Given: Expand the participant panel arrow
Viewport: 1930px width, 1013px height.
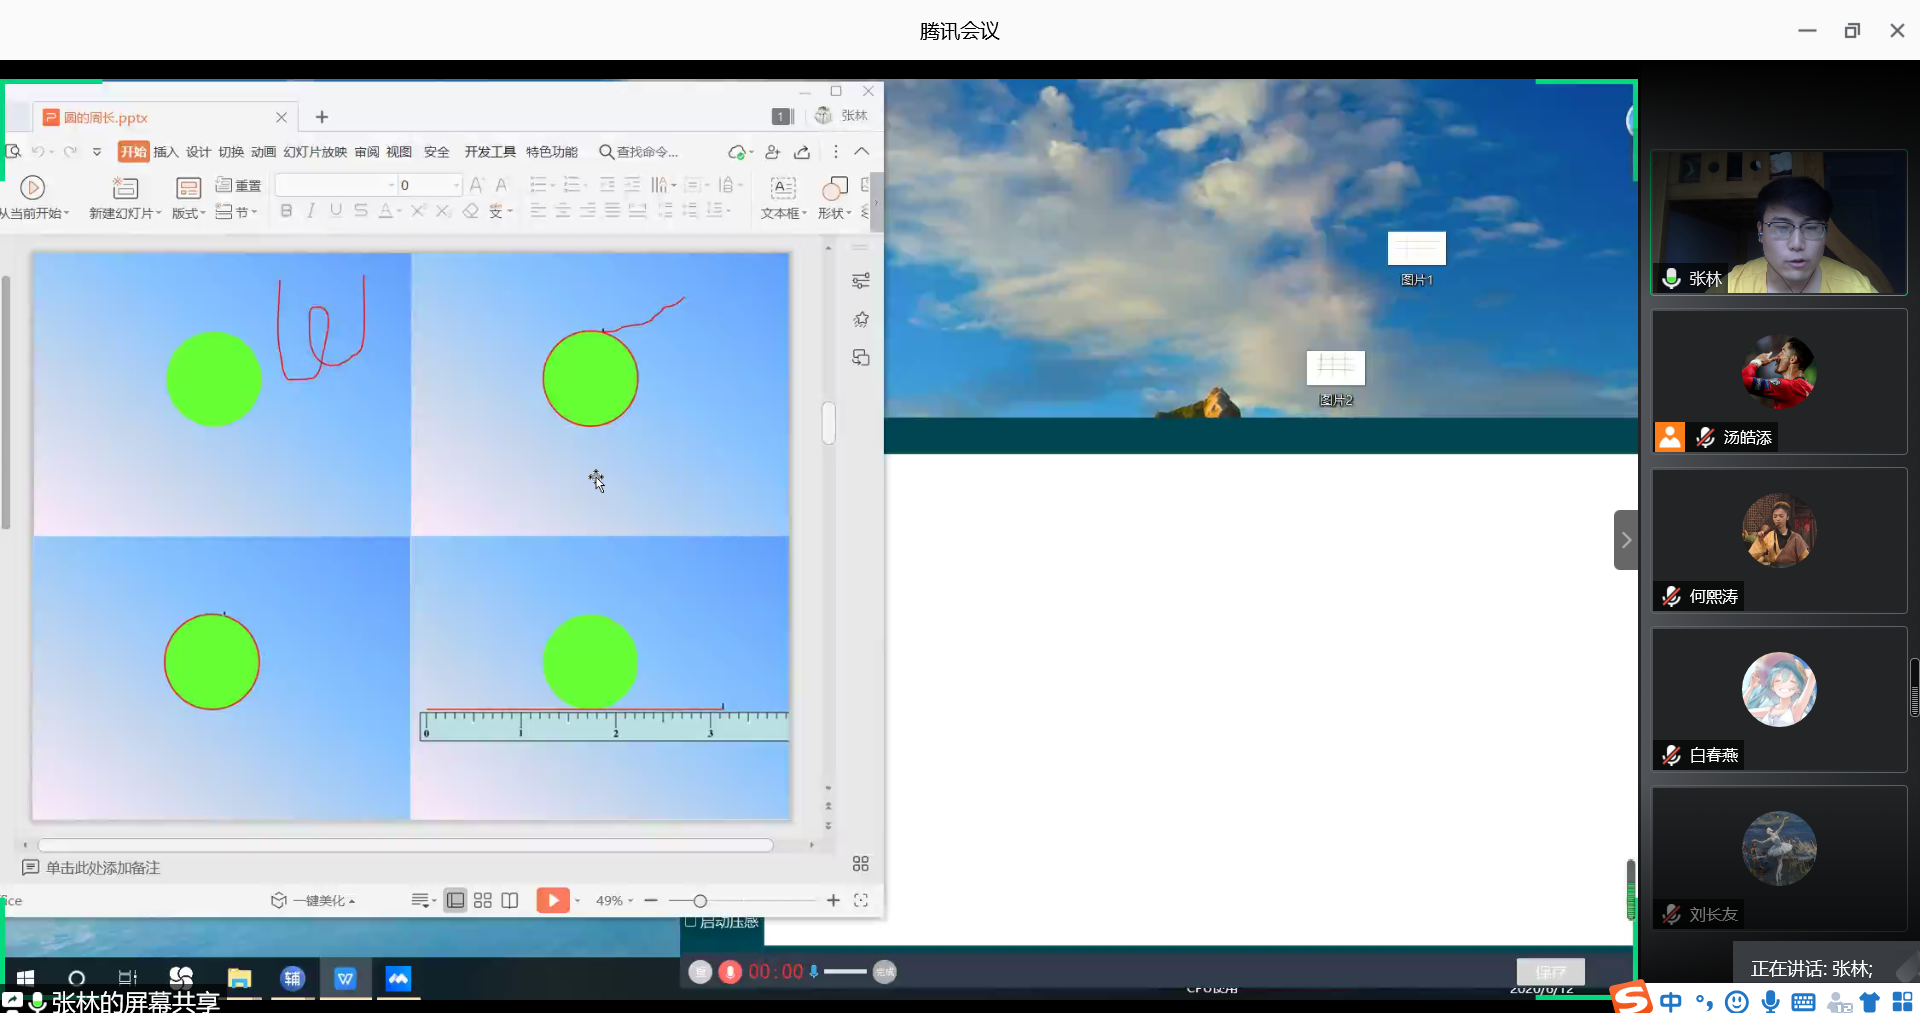Looking at the screenshot, I should [x=1626, y=540].
